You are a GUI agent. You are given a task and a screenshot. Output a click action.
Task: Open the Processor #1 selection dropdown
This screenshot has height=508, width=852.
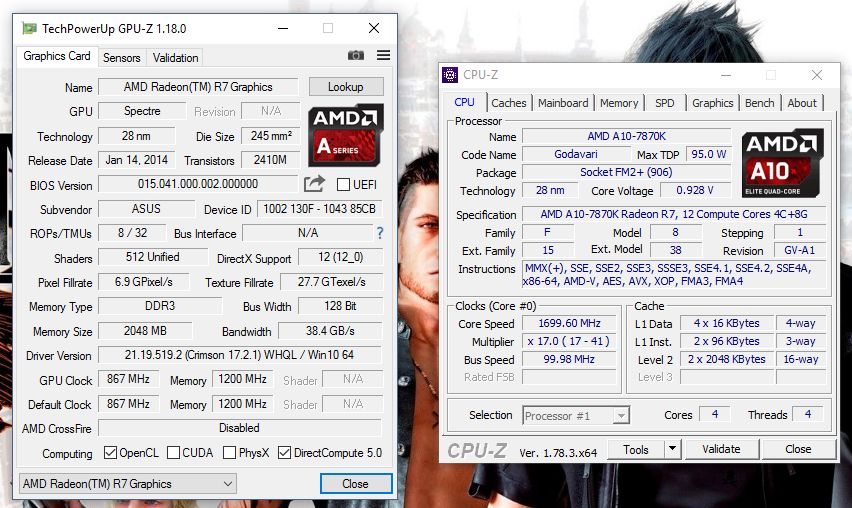[x=576, y=416]
